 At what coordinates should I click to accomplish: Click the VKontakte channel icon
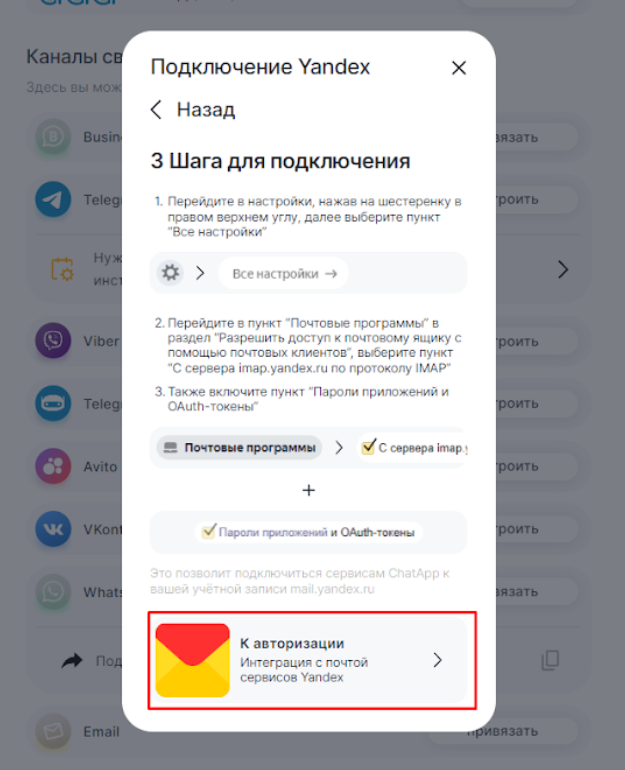[x=53, y=529]
